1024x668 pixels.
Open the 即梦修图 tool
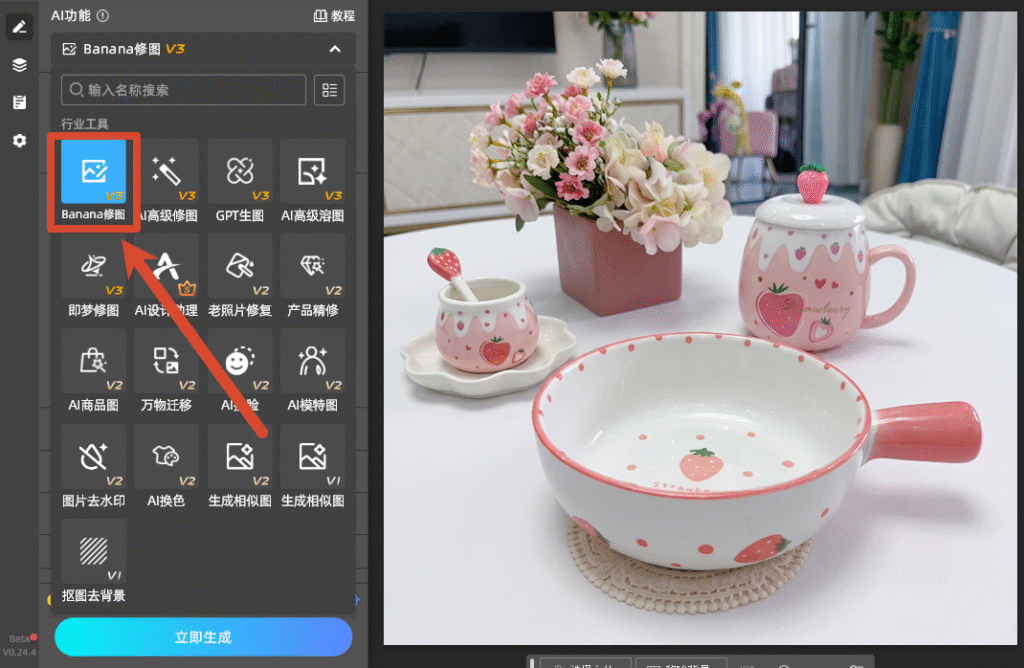click(x=93, y=276)
